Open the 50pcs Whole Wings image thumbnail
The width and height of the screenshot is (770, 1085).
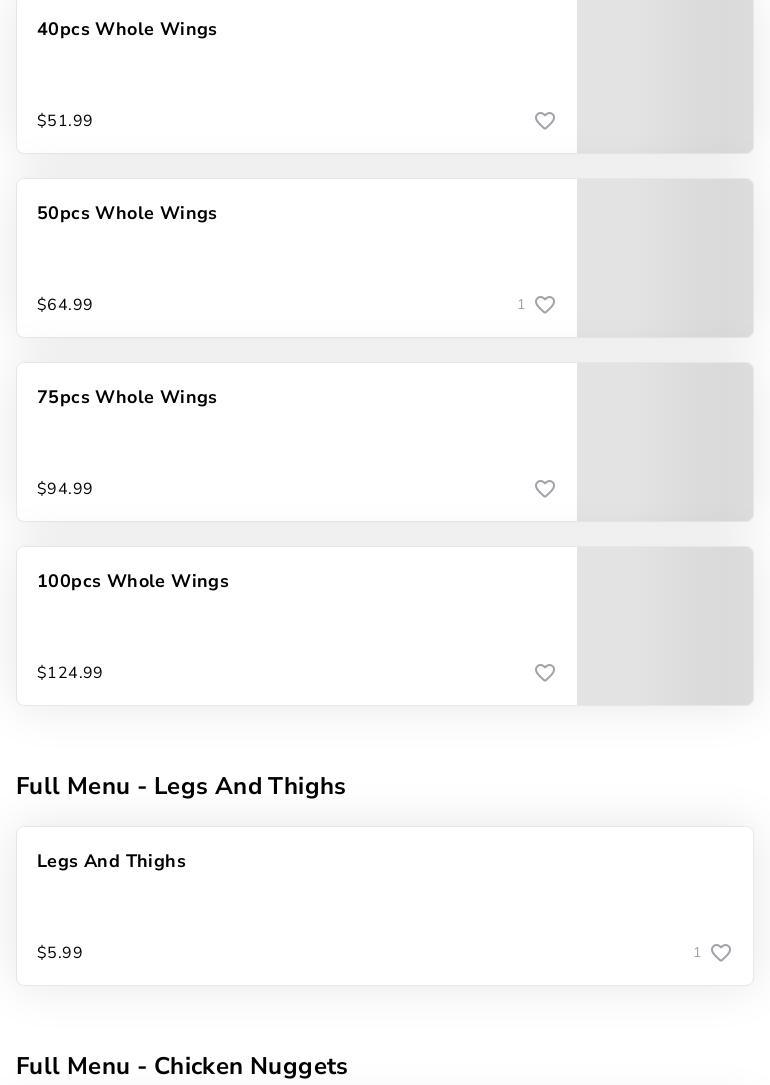click(665, 258)
